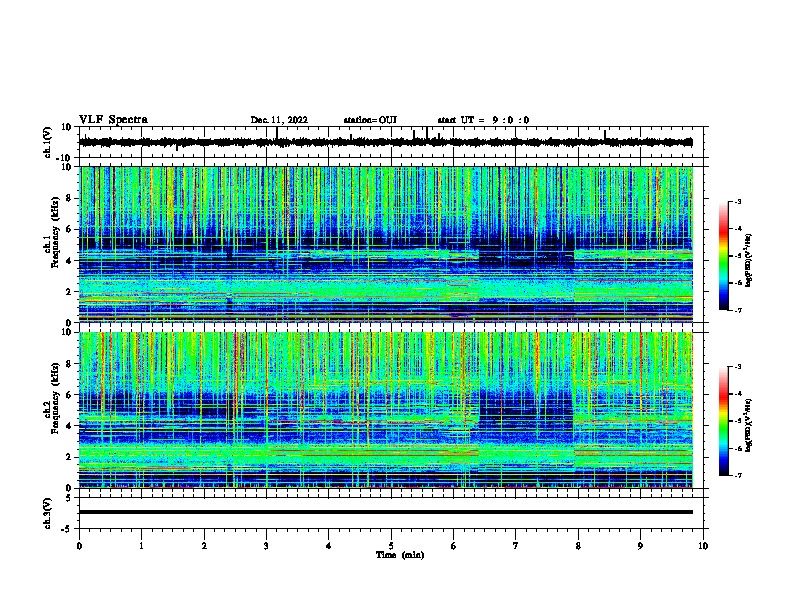792x612 pixels.
Task: Click the ch.3 flat black trace line
Action: (x=386, y=512)
